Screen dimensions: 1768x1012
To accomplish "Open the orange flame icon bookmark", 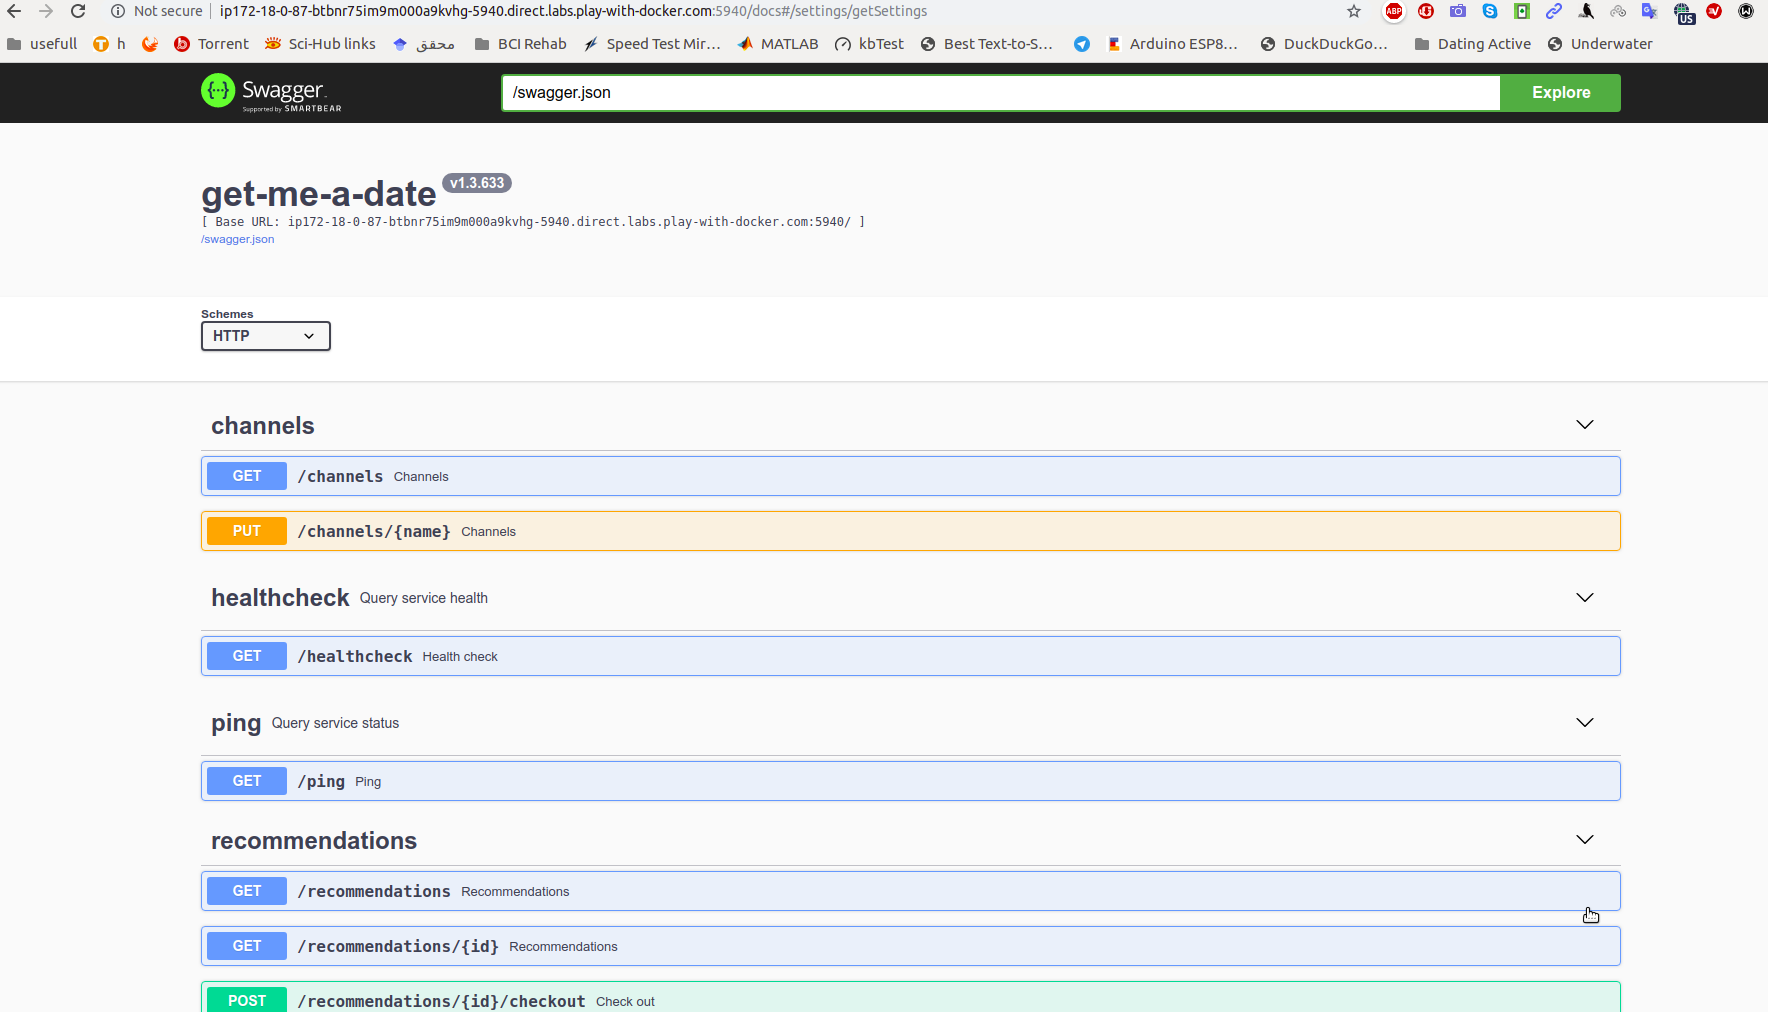I will point(150,44).
